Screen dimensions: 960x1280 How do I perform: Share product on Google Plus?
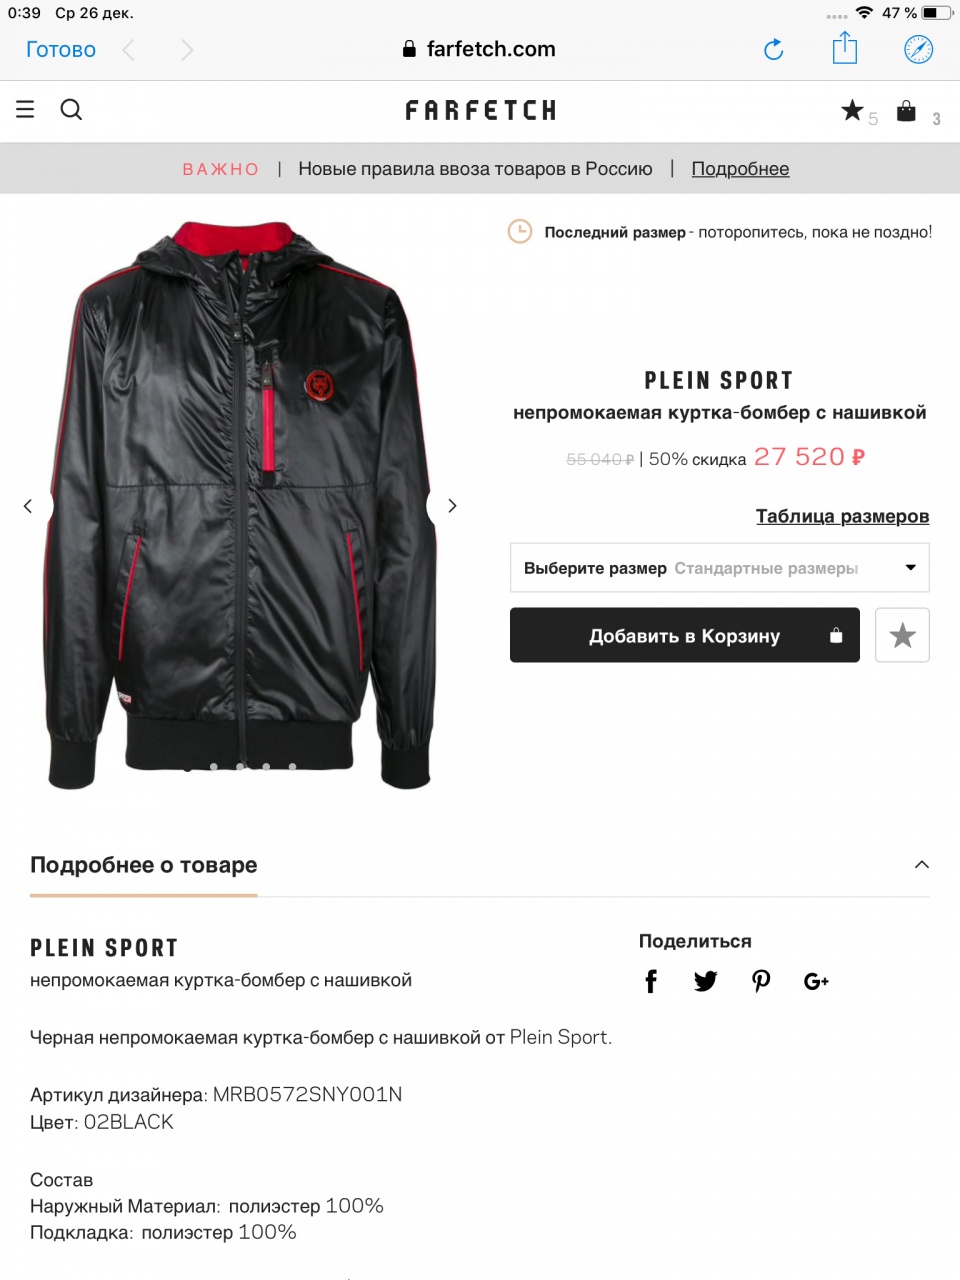pyautogui.click(x=816, y=981)
